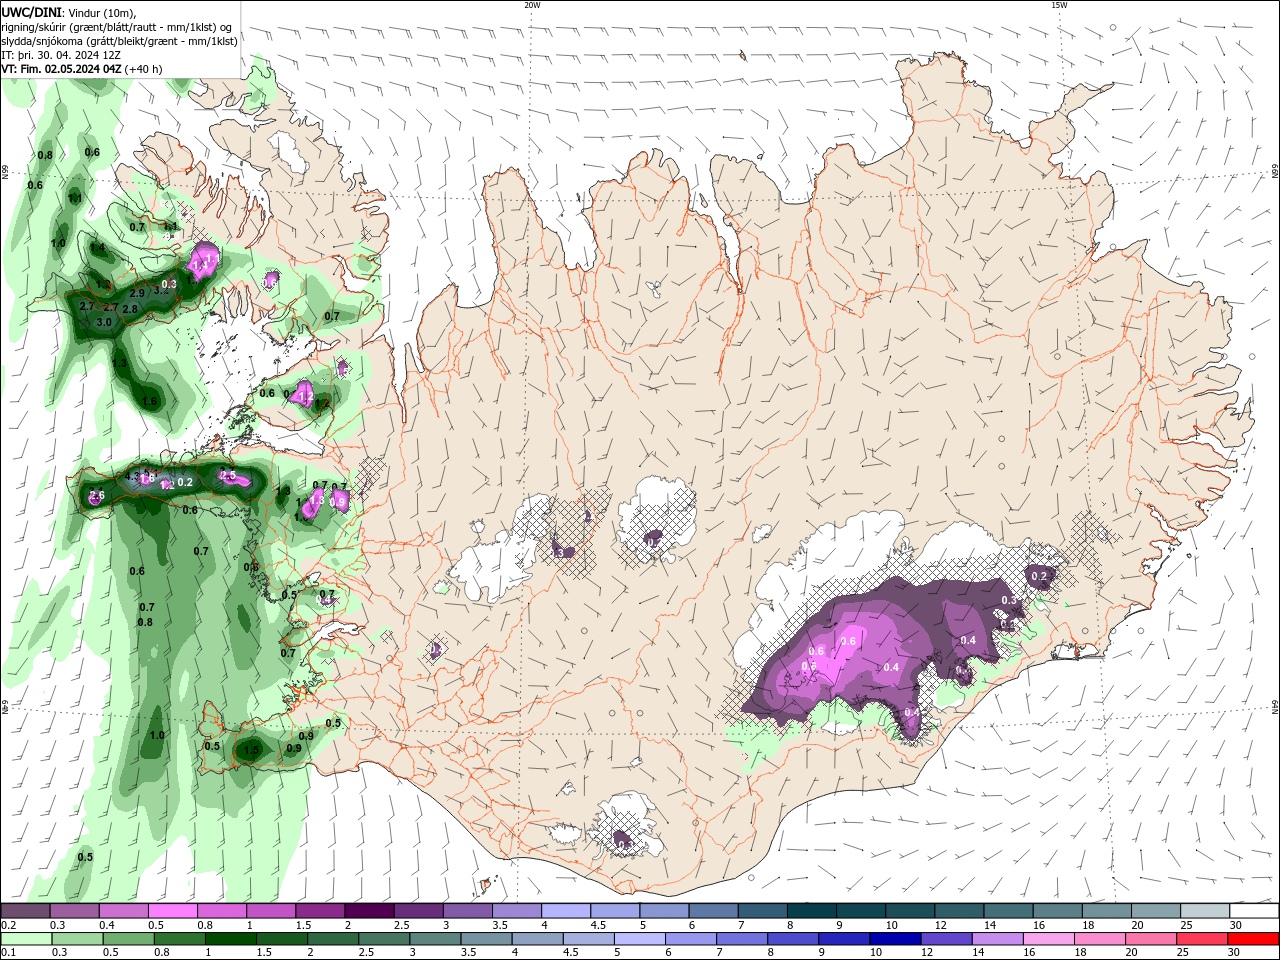The height and width of the screenshot is (960, 1280).
Task: Click the initial time line IT: þri. 30. 04. 2024 12Z
Action: [x=62, y=55]
